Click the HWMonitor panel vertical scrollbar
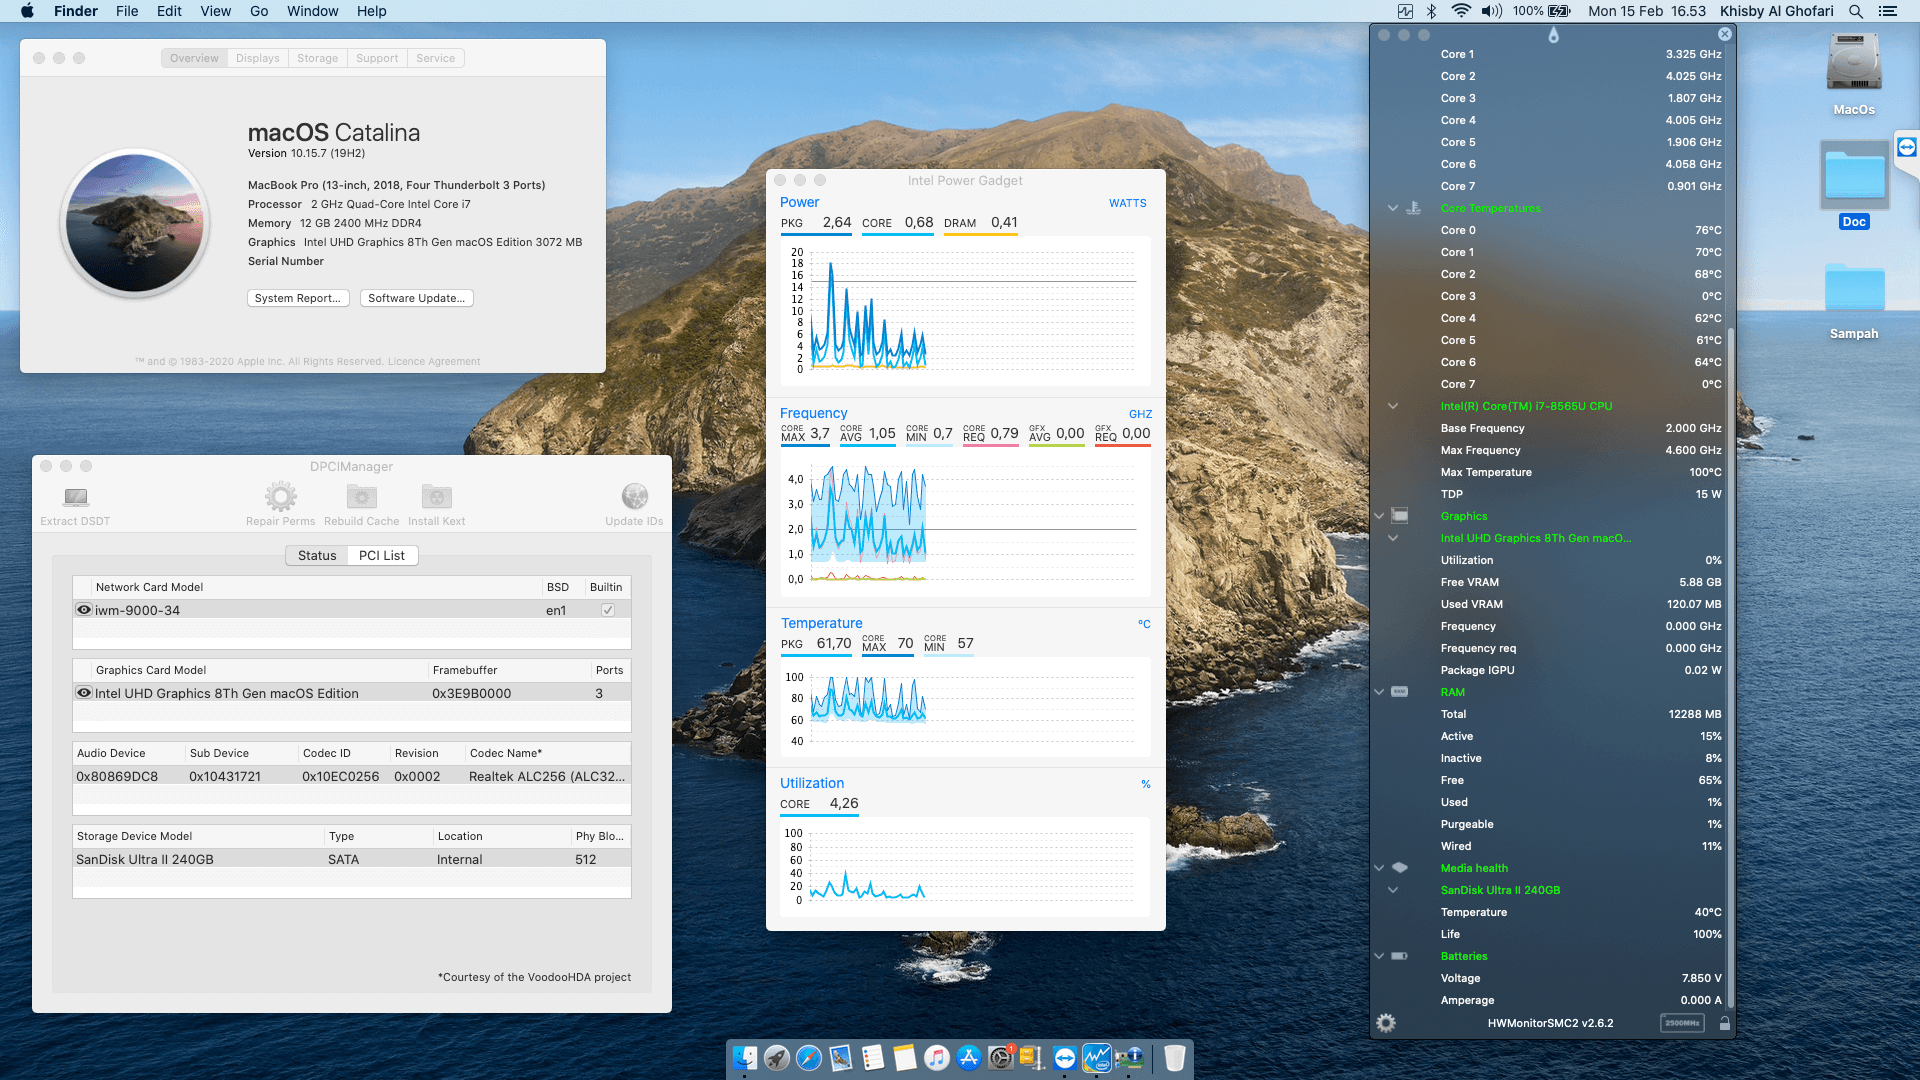This screenshot has height=1080, width=1920. coord(1730,666)
